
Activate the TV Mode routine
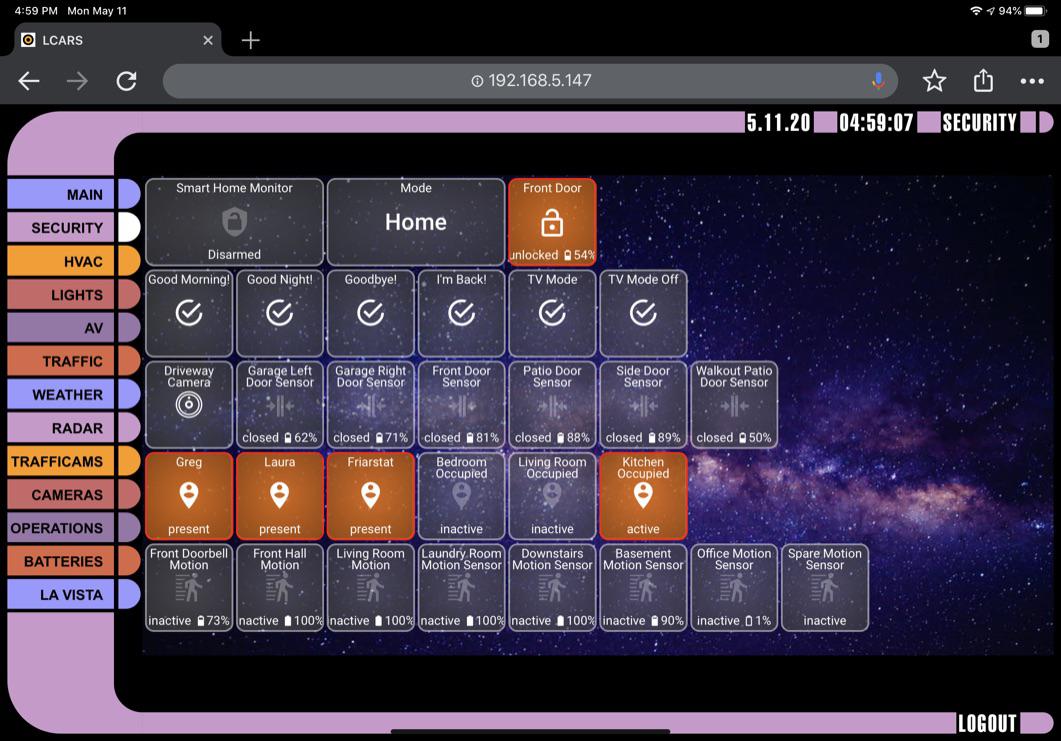coord(552,313)
